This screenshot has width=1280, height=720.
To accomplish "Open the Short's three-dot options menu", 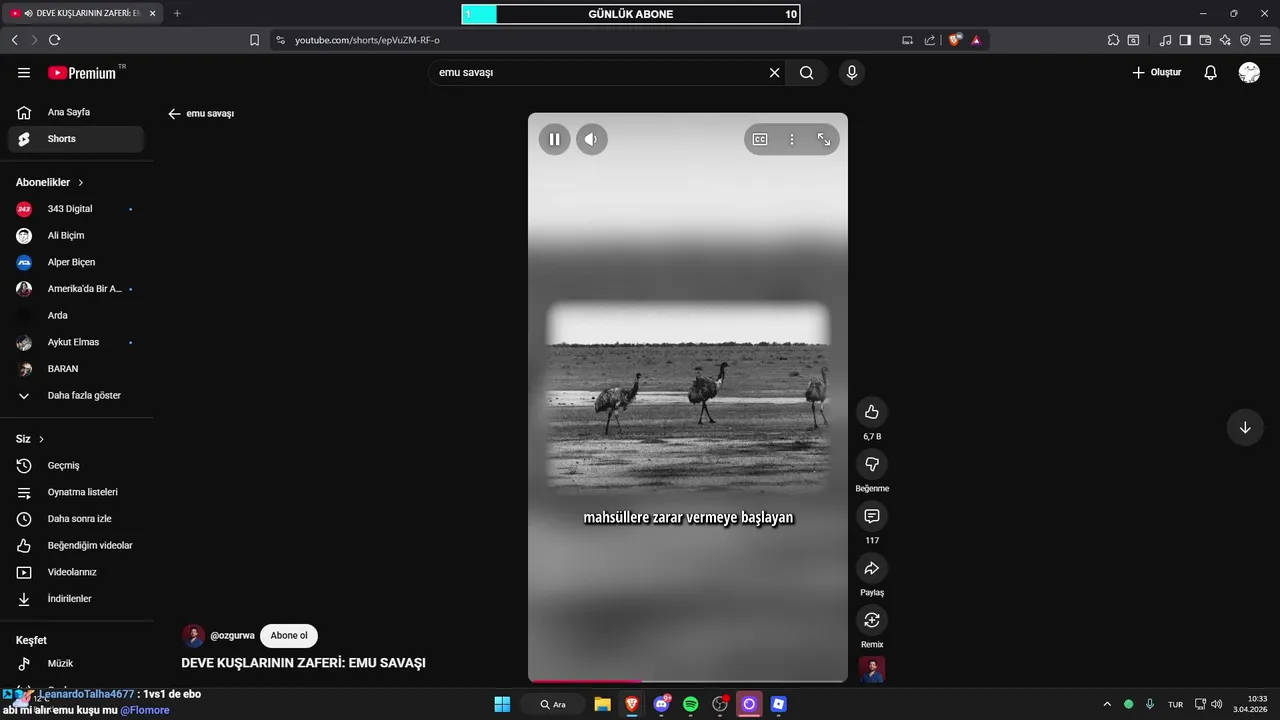I will click(792, 139).
